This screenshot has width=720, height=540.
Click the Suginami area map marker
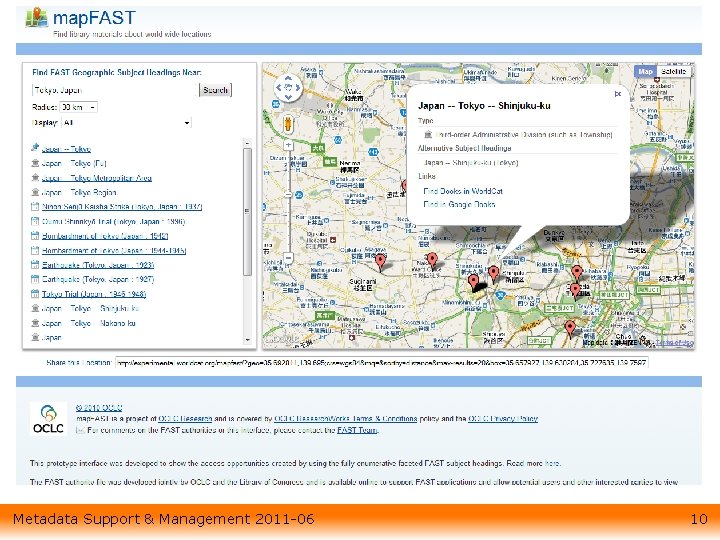pos(380,262)
